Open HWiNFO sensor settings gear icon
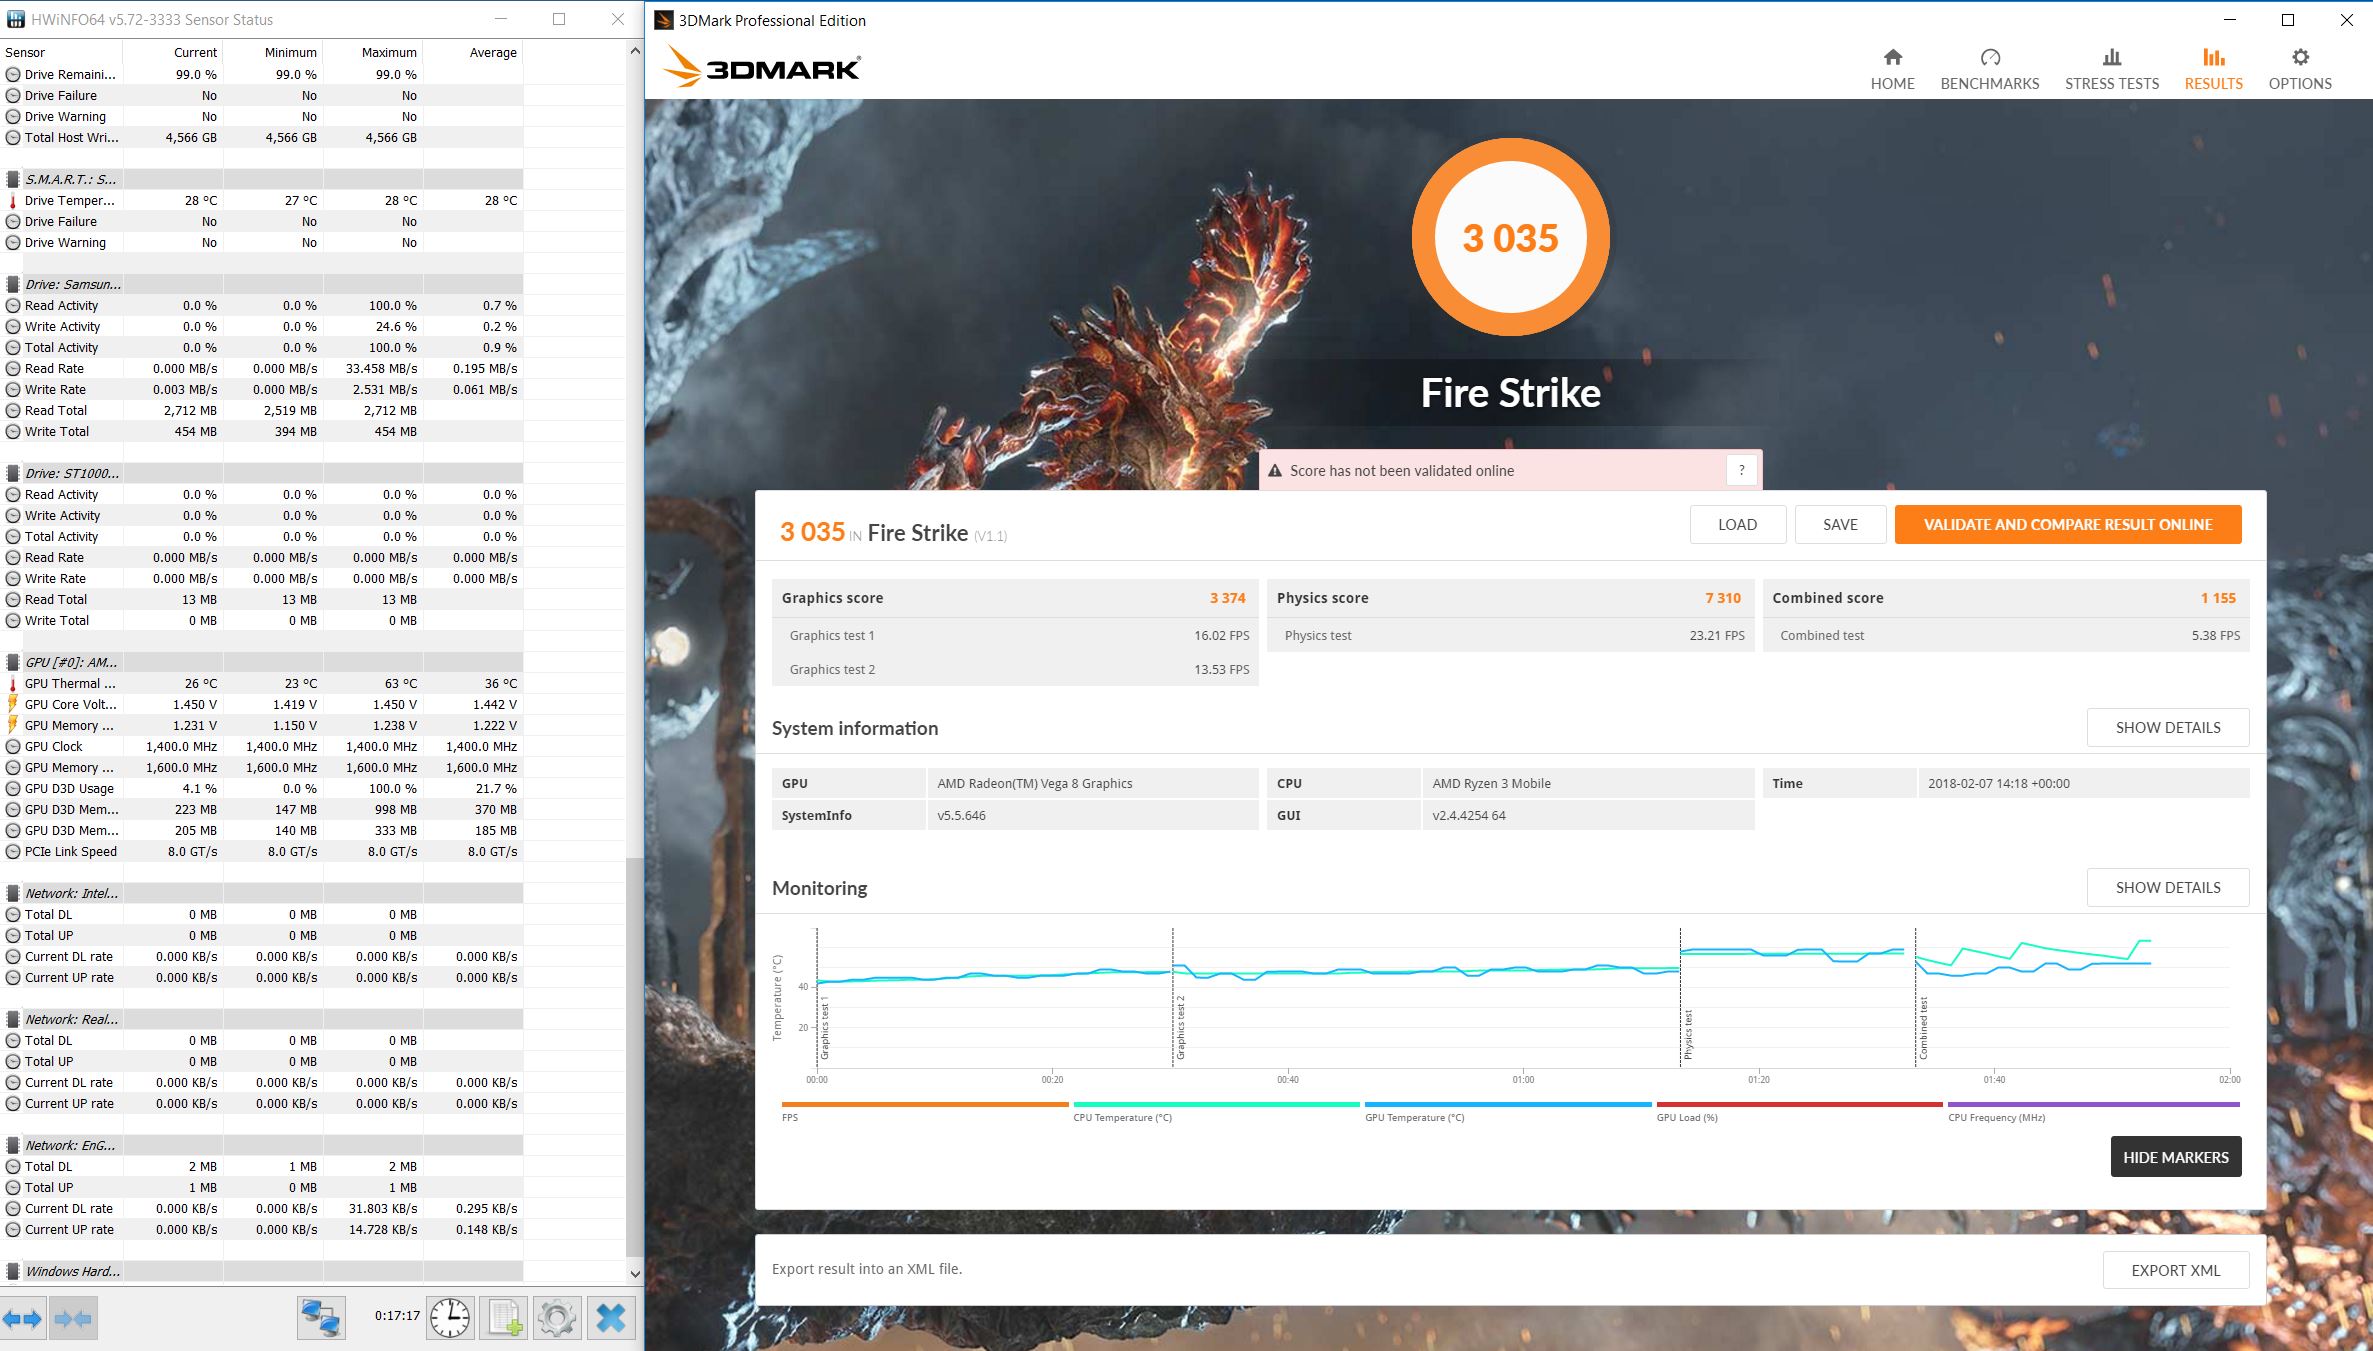Image resolution: width=2373 pixels, height=1351 pixels. (557, 1318)
